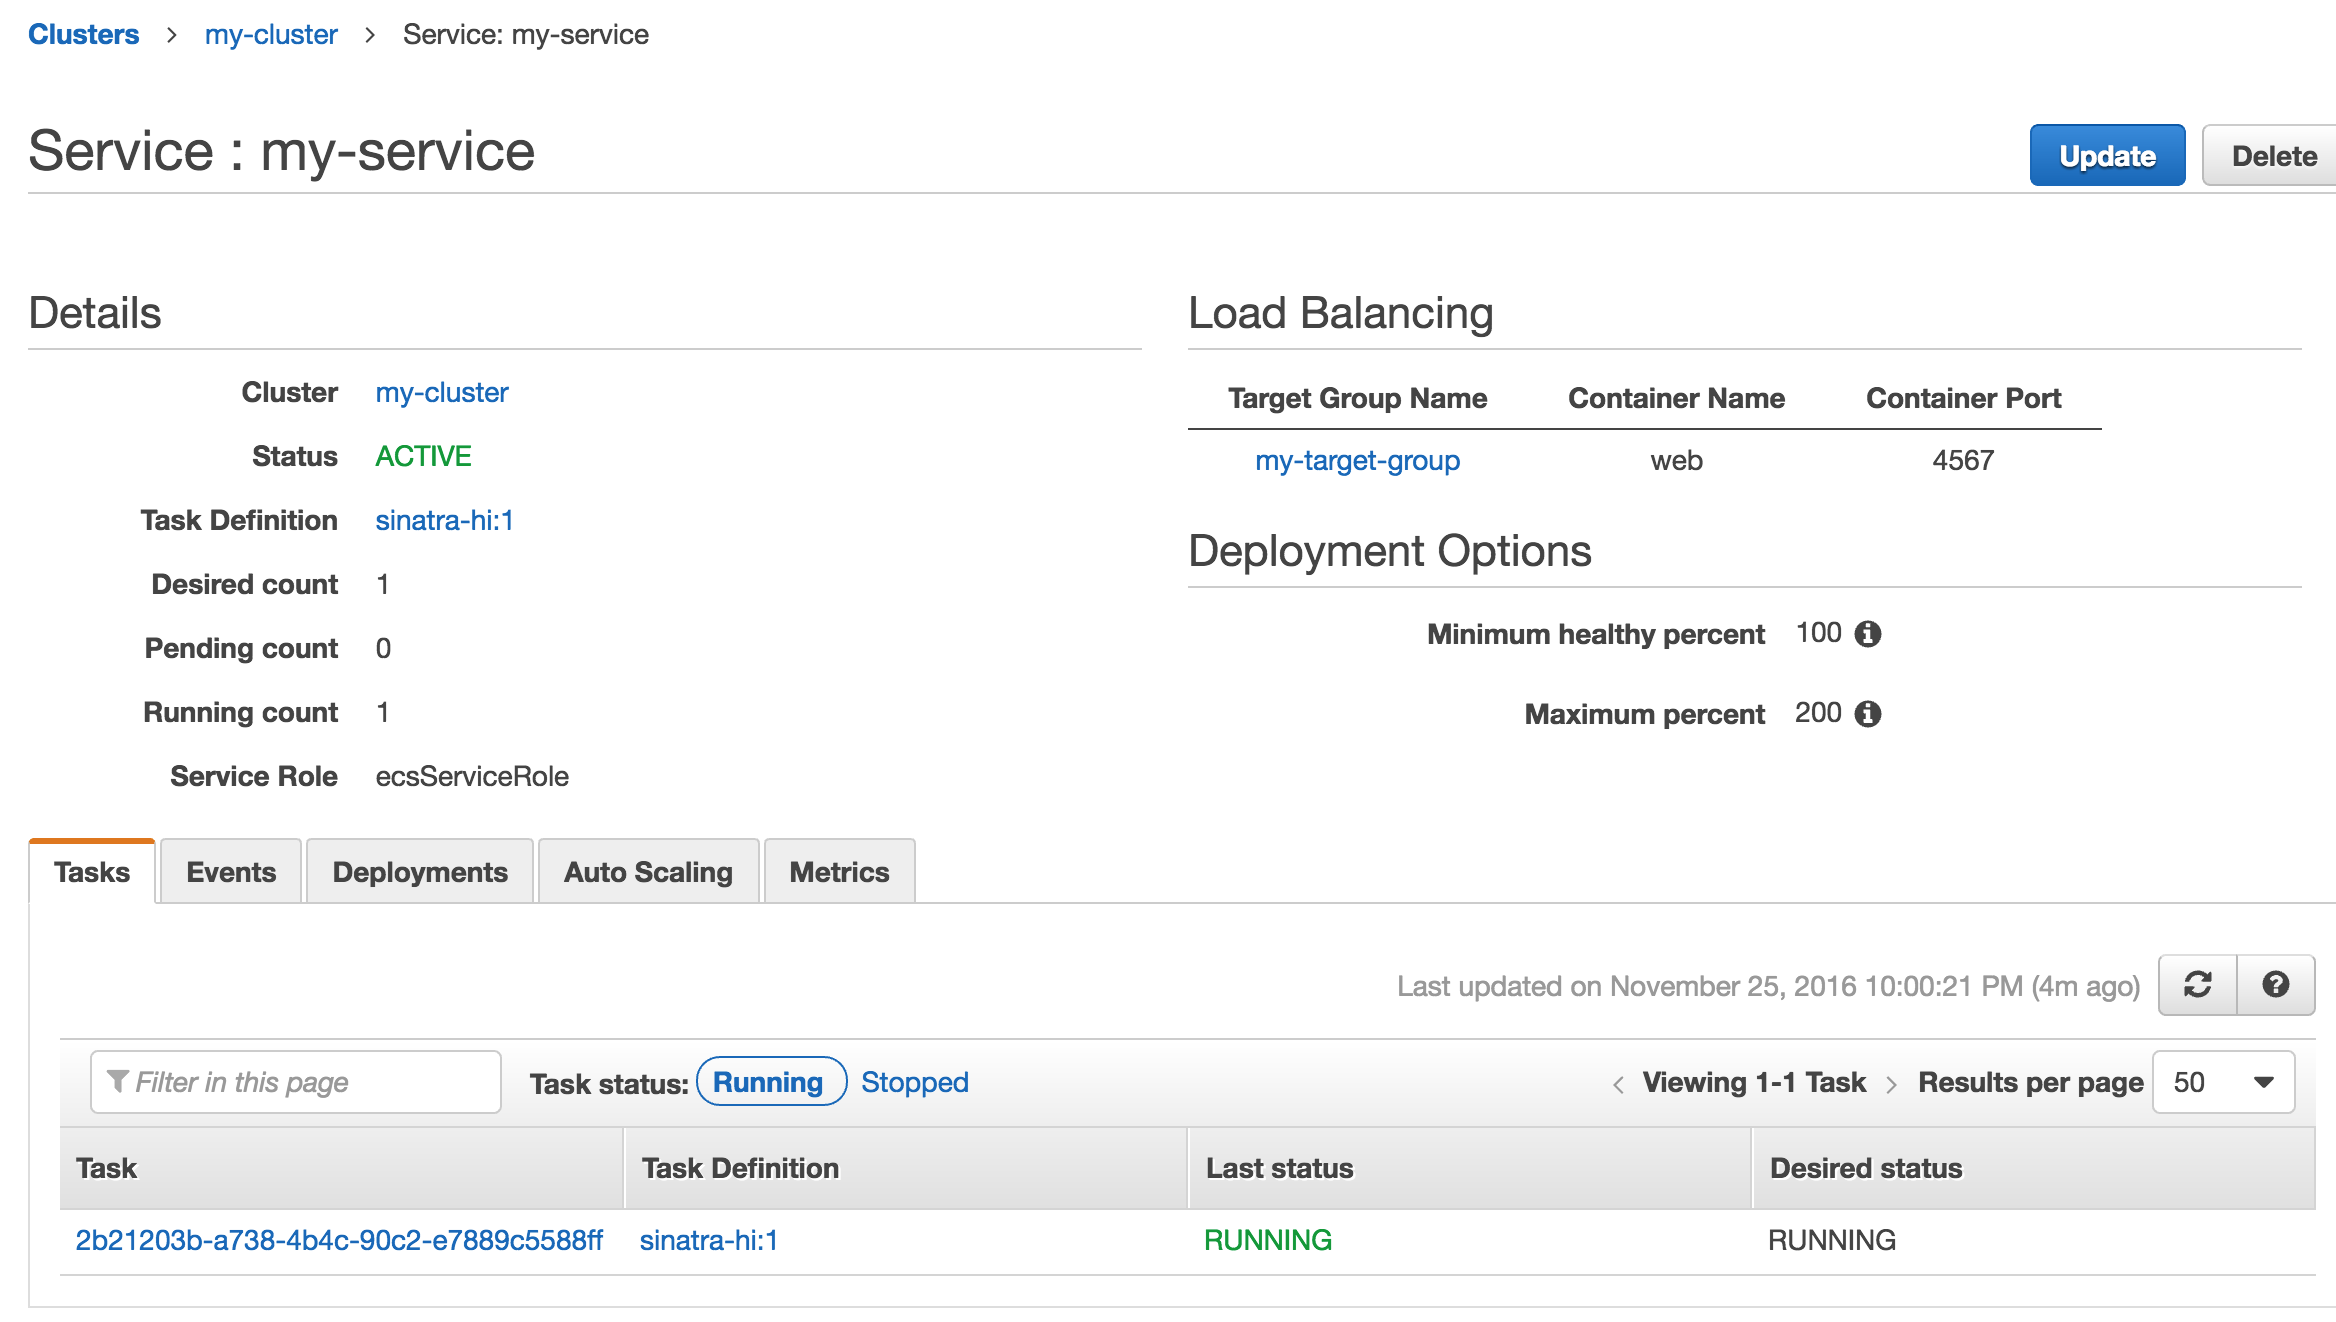The width and height of the screenshot is (2336, 1322).
Task: Select the Last updated timestamp text
Action: 1768,986
